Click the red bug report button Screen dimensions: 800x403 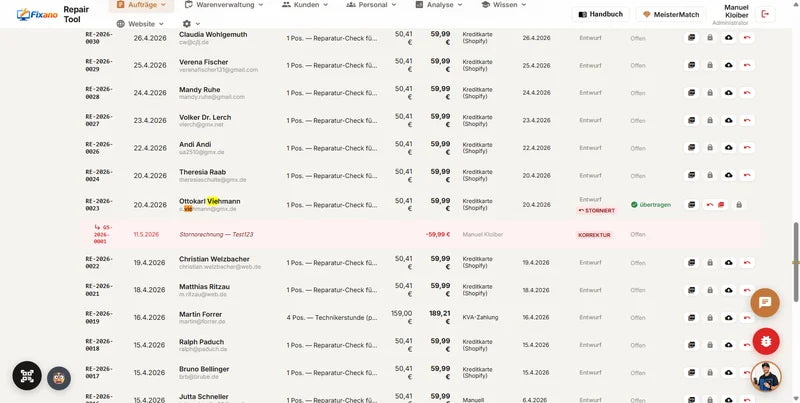click(x=766, y=341)
